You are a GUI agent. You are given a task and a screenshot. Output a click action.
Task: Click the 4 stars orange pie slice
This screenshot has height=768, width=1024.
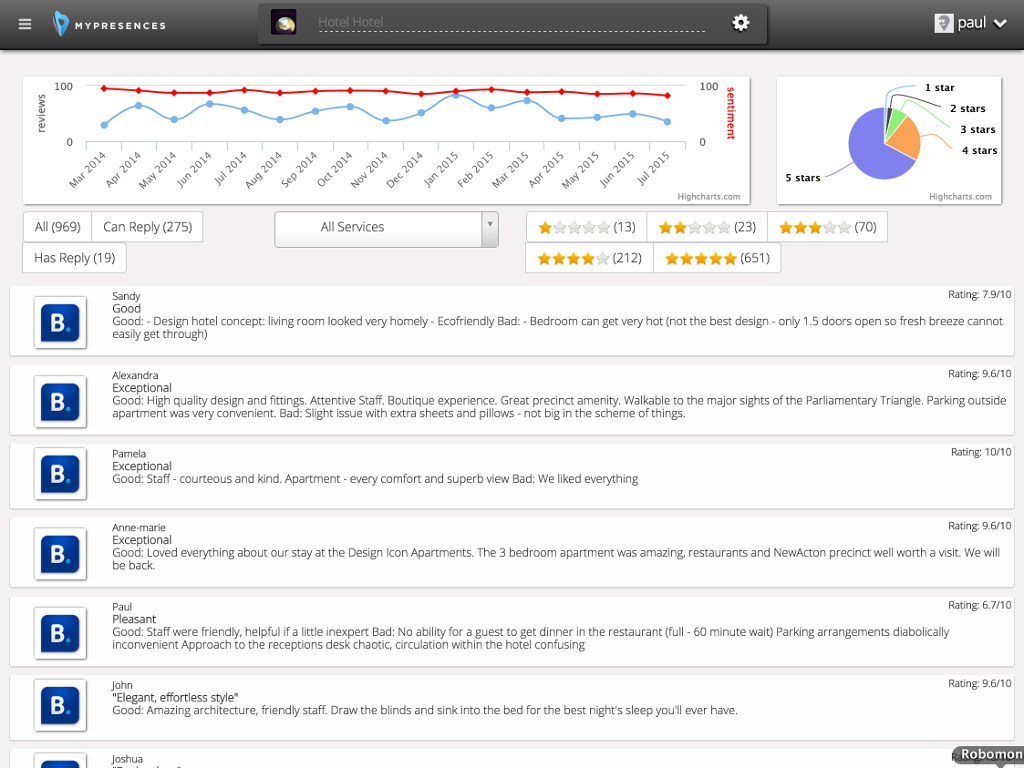pos(904,138)
